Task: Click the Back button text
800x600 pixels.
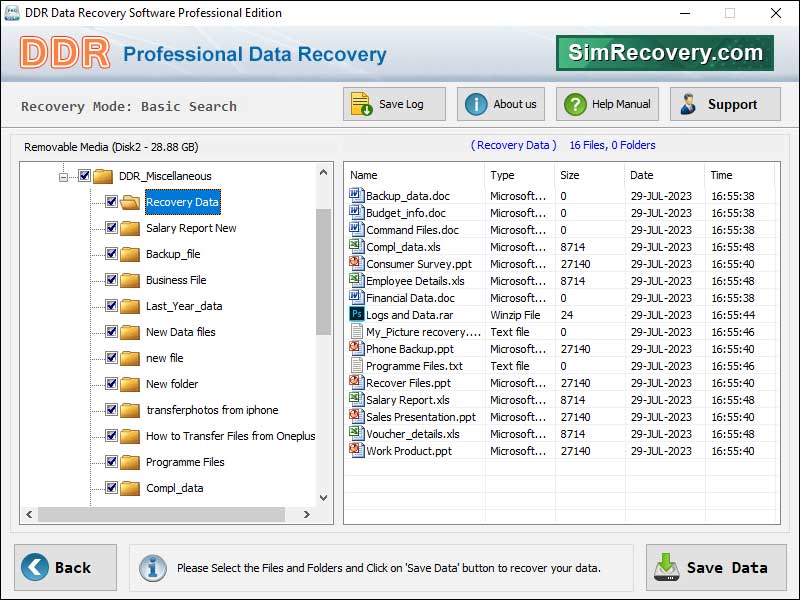Action: coord(73,568)
